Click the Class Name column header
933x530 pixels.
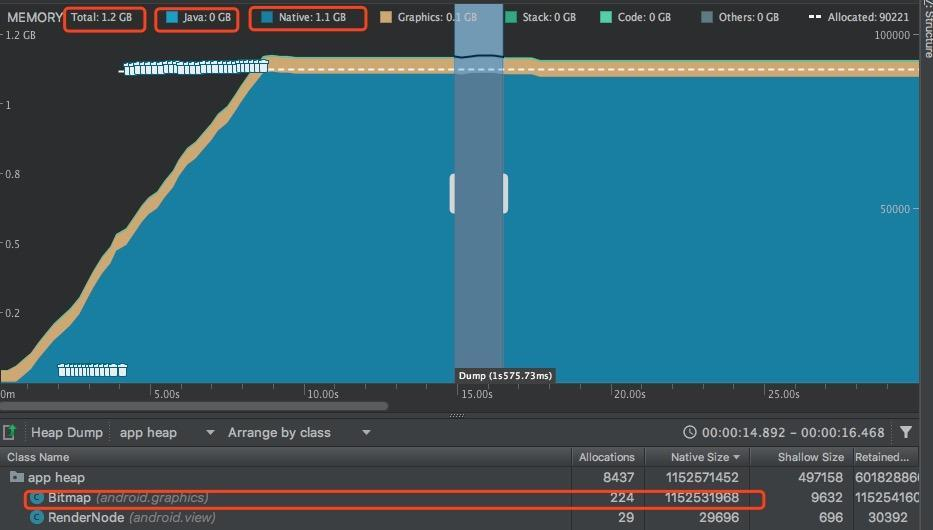point(38,457)
